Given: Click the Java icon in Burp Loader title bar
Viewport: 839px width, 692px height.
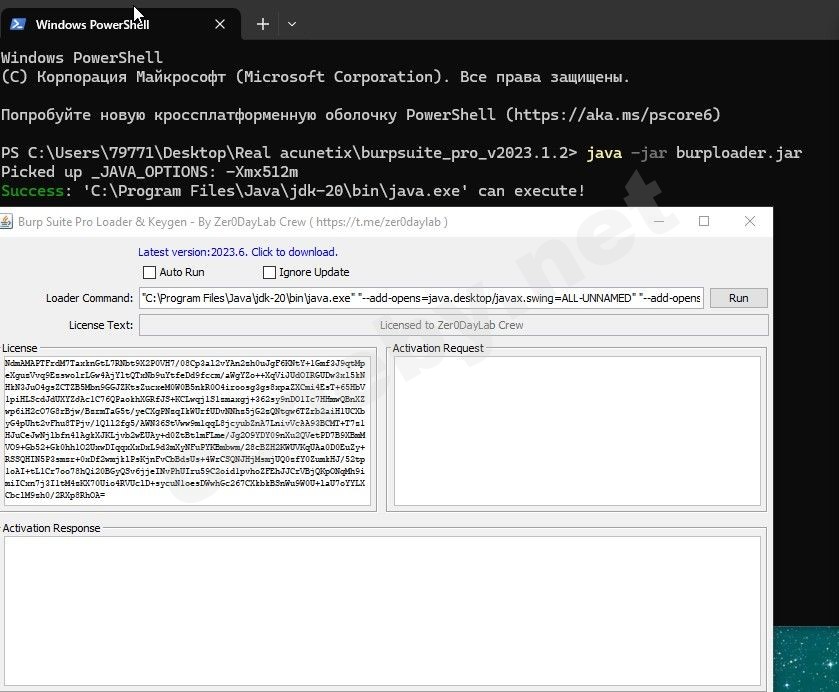Looking at the screenshot, I should point(7,222).
